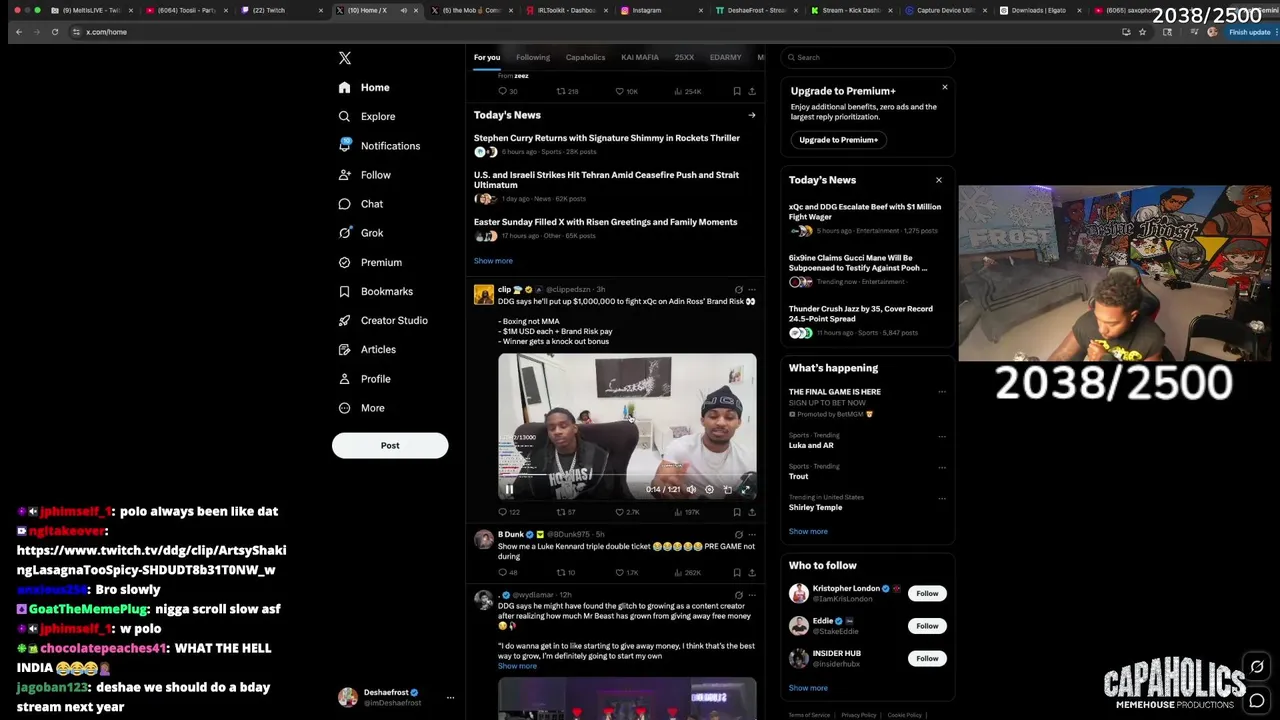
Task: Open options for the Trout trend
Action: [x=941, y=467]
